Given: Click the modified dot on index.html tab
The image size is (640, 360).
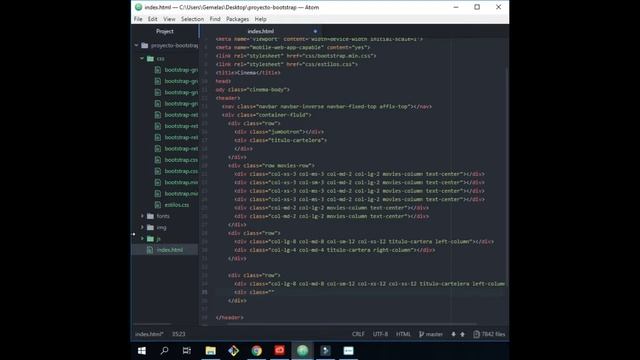Looking at the screenshot, I should (315, 31).
